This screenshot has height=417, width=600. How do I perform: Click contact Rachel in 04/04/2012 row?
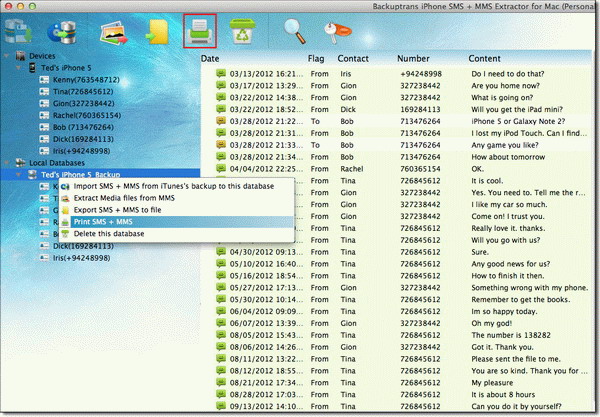coord(352,169)
